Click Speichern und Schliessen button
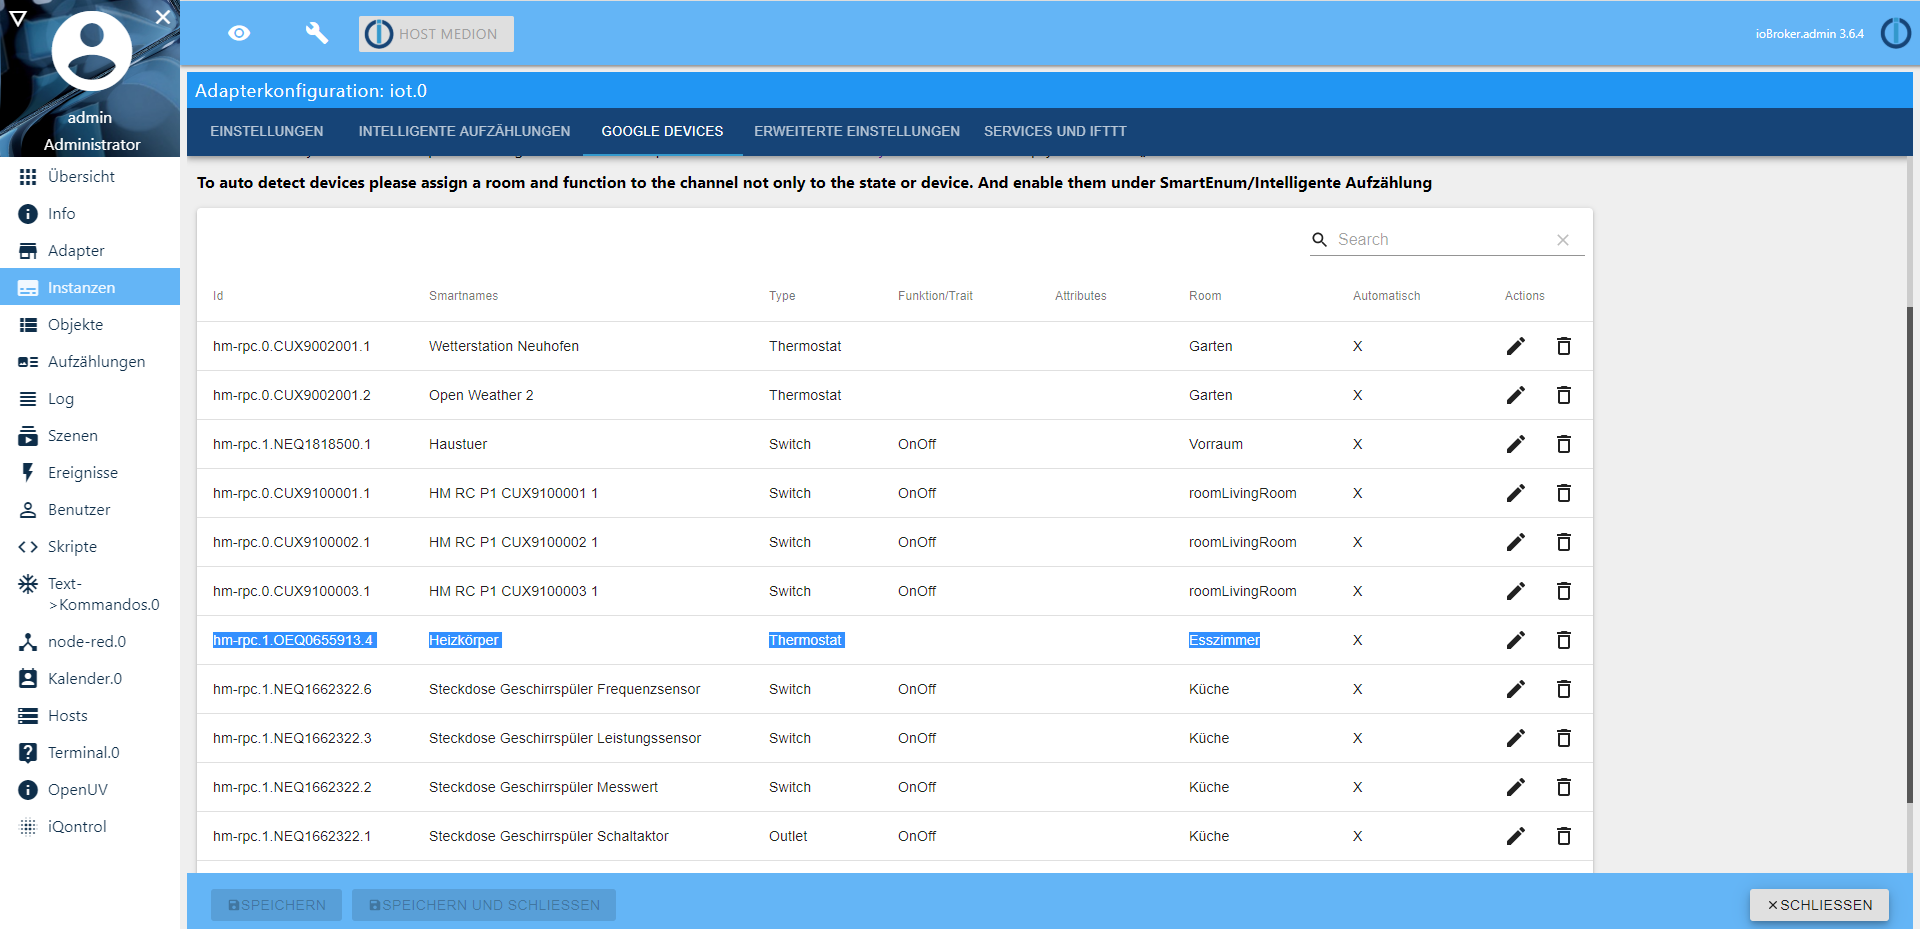Image resolution: width=1920 pixels, height=929 pixels. point(484,905)
